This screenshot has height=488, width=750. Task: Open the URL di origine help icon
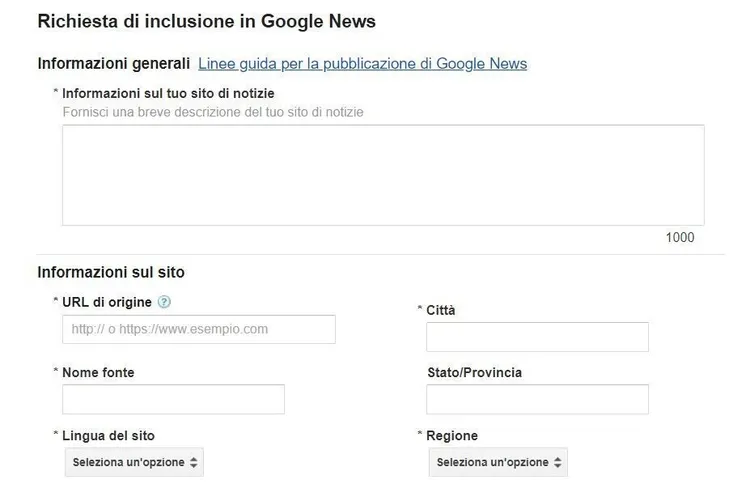(x=164, y=302)
